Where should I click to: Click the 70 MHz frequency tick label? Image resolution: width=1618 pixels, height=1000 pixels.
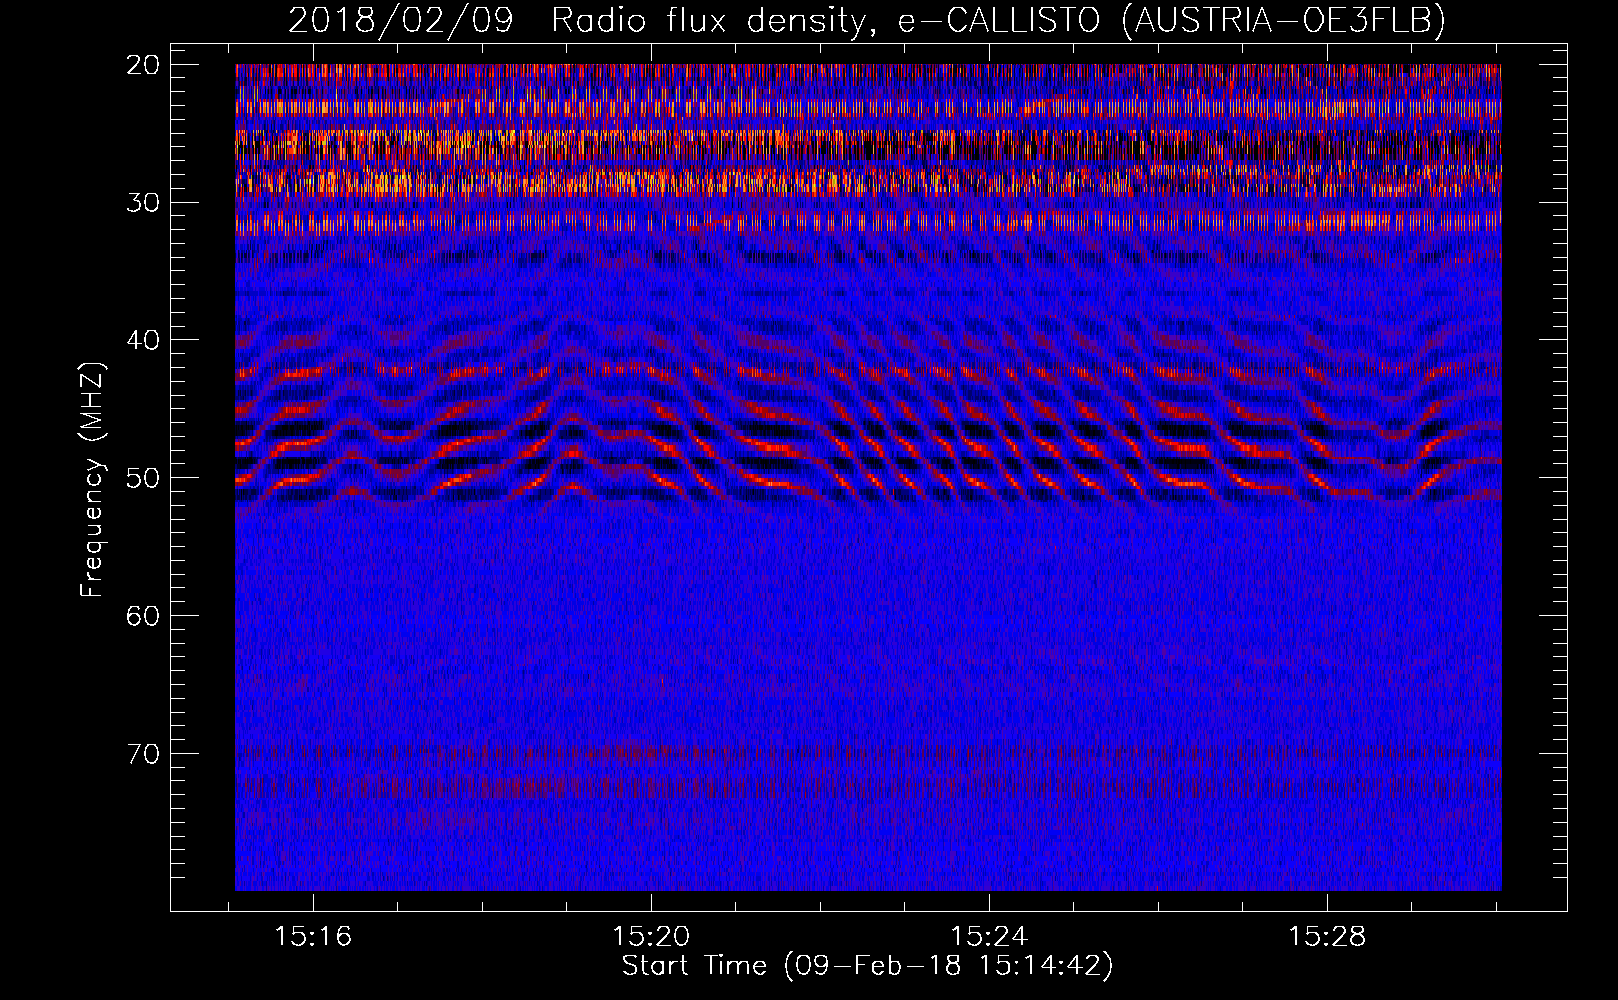pyautogui.click(x=144, y=753)
